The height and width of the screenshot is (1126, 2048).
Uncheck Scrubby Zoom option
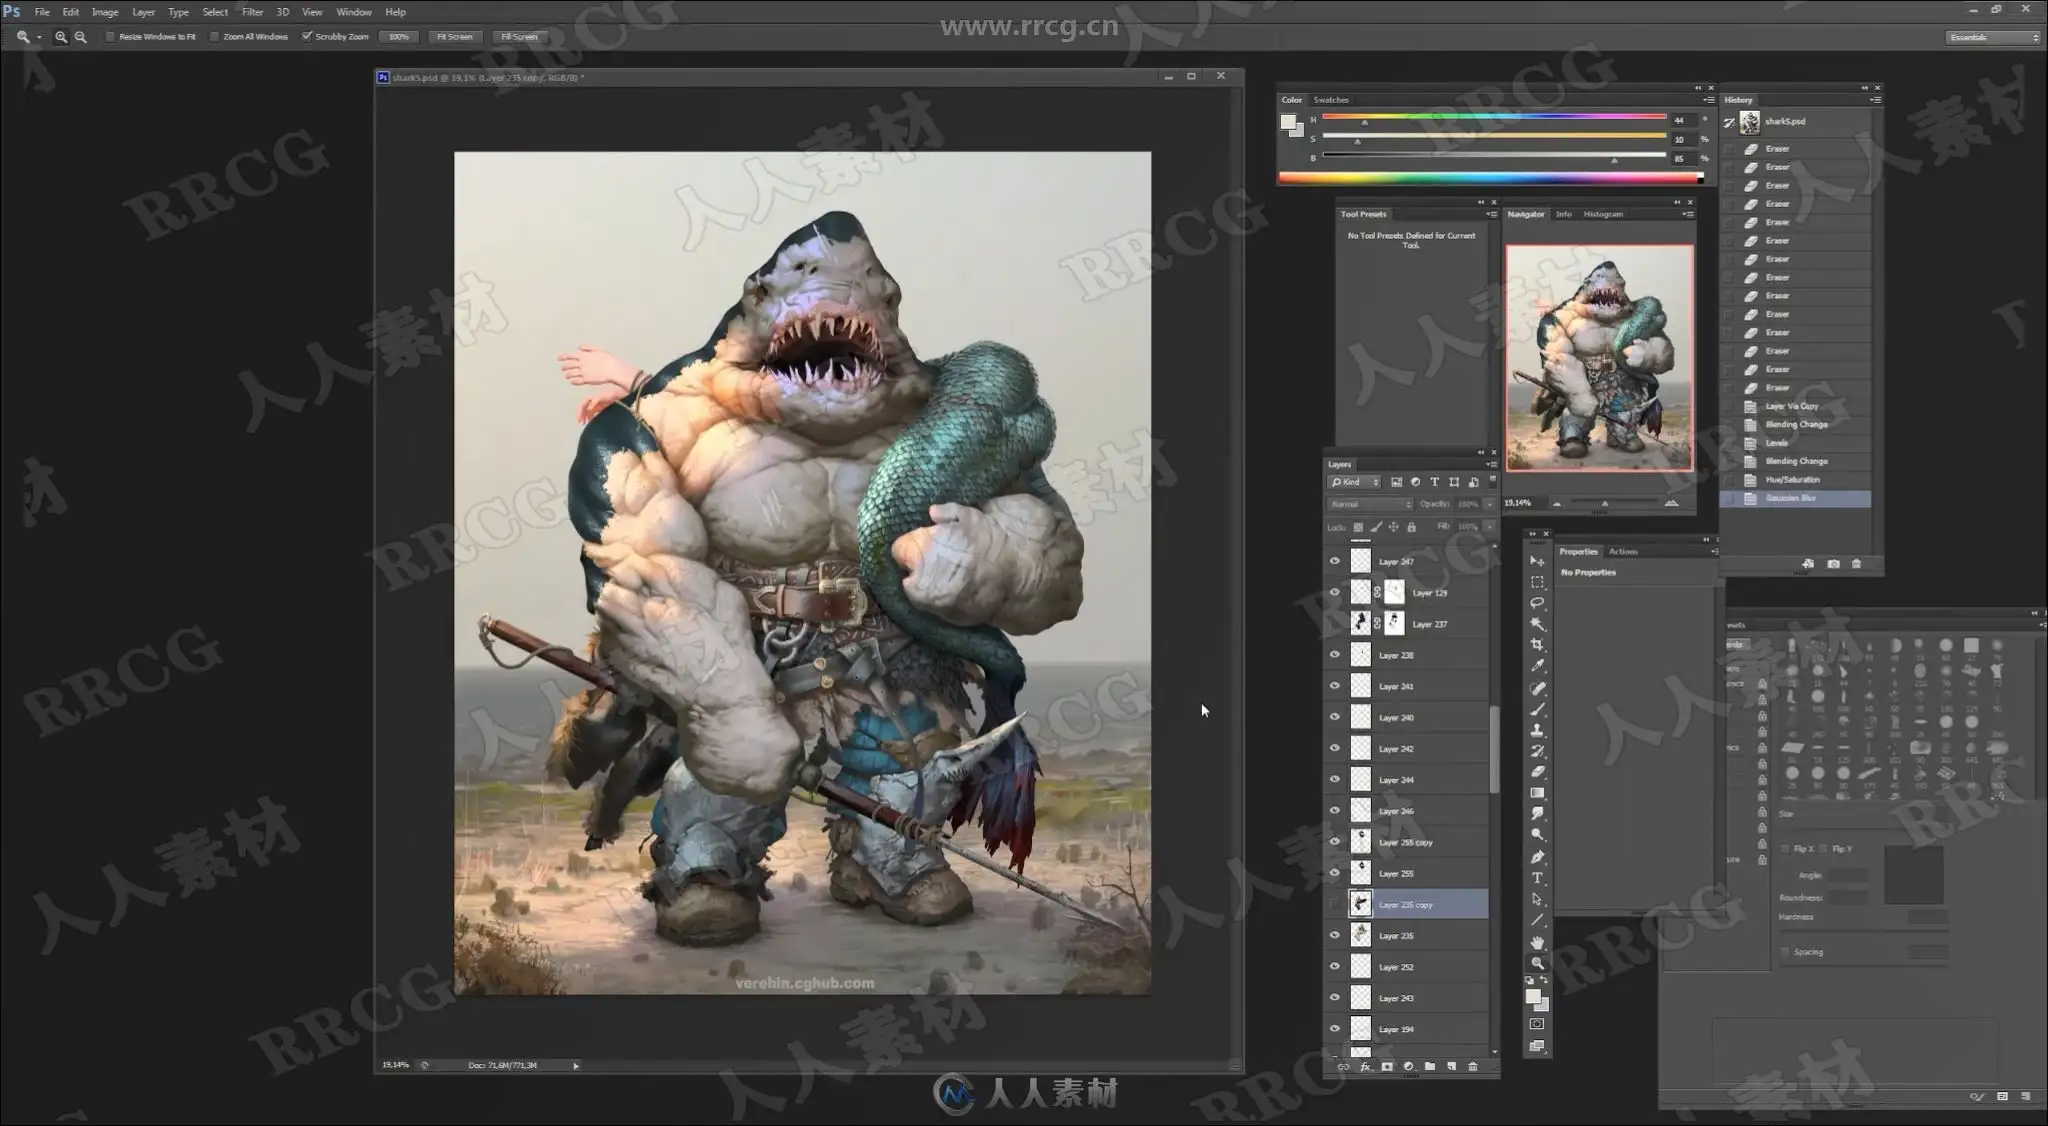[307, 37]
